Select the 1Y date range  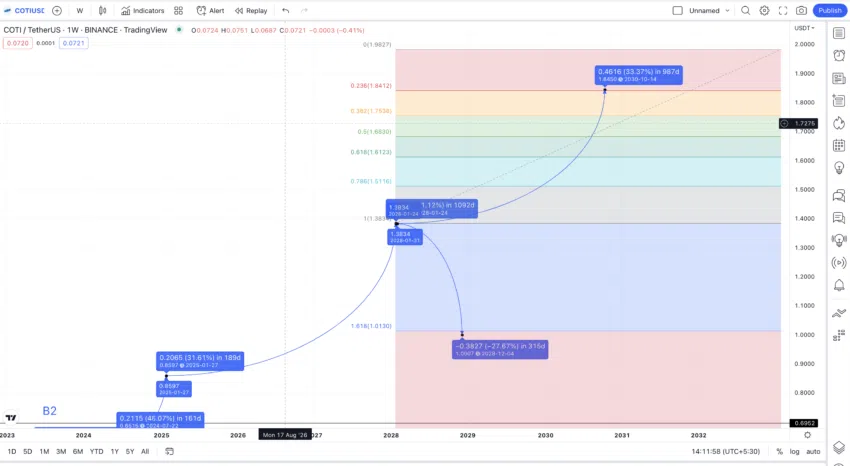[114, 451]
